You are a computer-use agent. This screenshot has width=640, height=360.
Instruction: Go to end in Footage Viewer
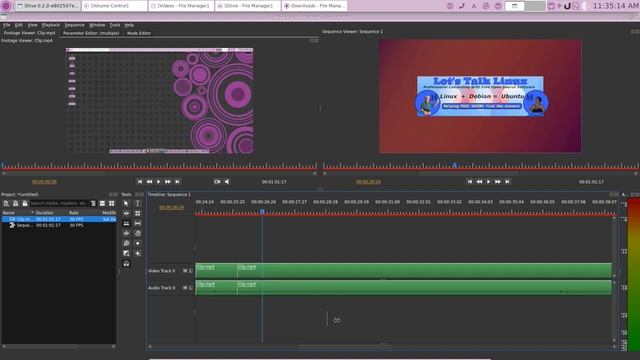(x=177, y=182)
